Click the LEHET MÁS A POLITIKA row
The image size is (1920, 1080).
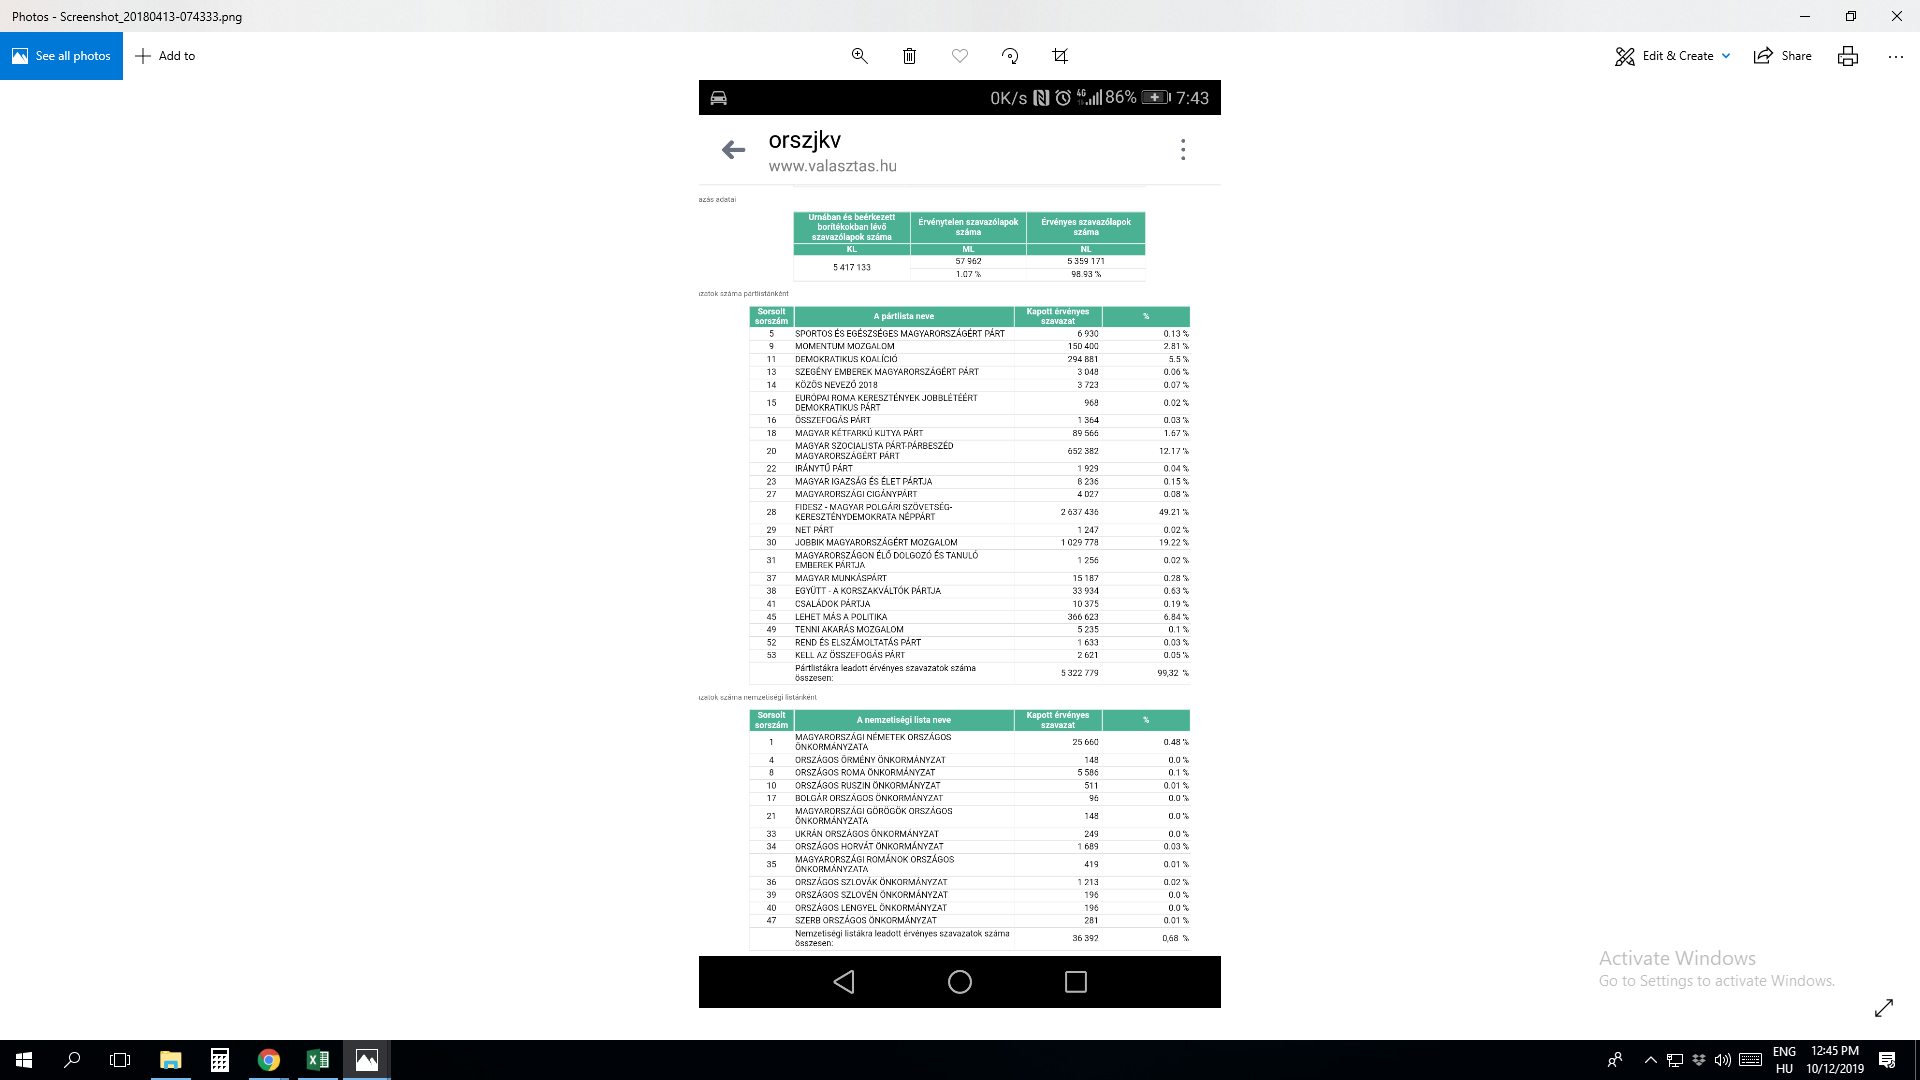point(969,617)
